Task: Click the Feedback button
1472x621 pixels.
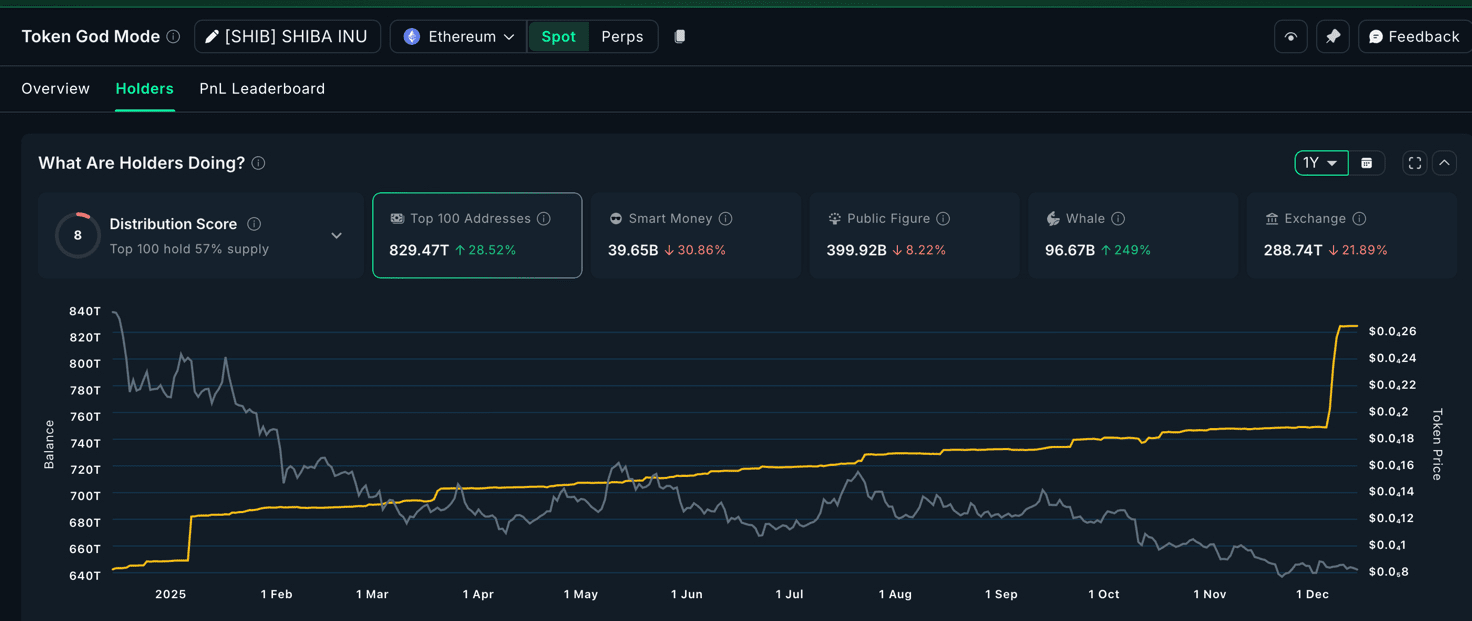Action: (x=1414, y=37)
